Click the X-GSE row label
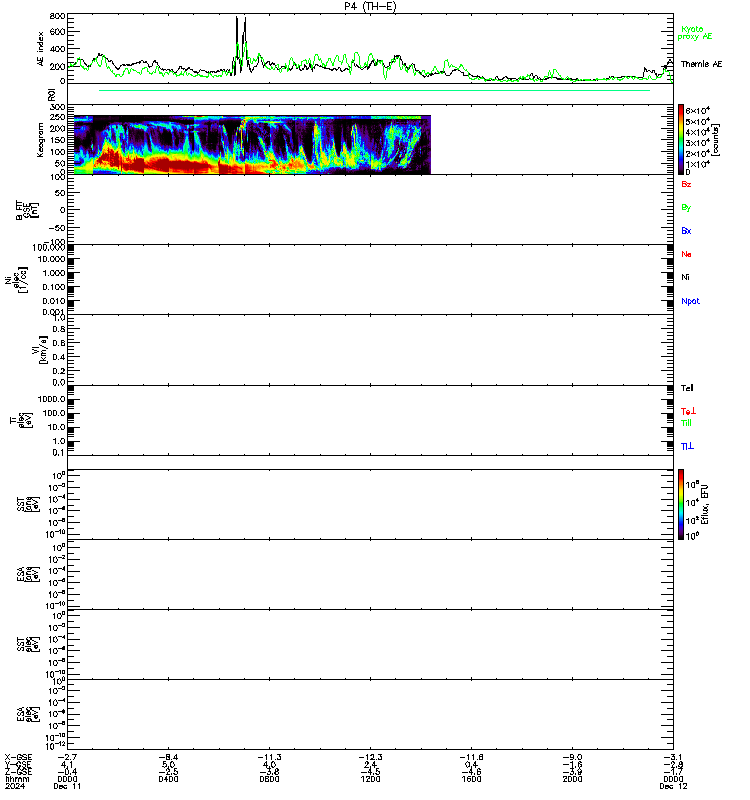This screenshot has width=750, height=800. coord(18,757)
